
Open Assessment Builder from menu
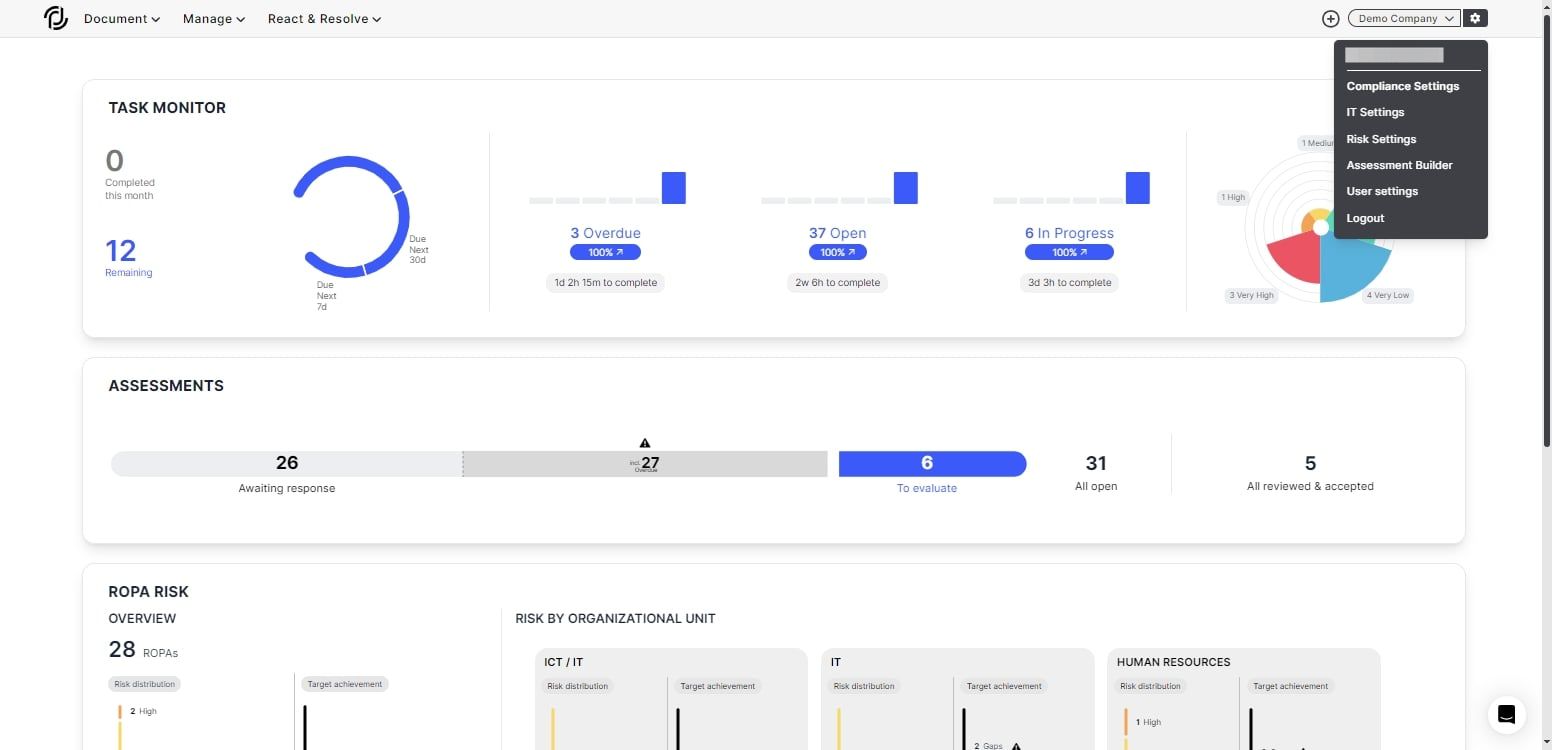coord(1399,165)
